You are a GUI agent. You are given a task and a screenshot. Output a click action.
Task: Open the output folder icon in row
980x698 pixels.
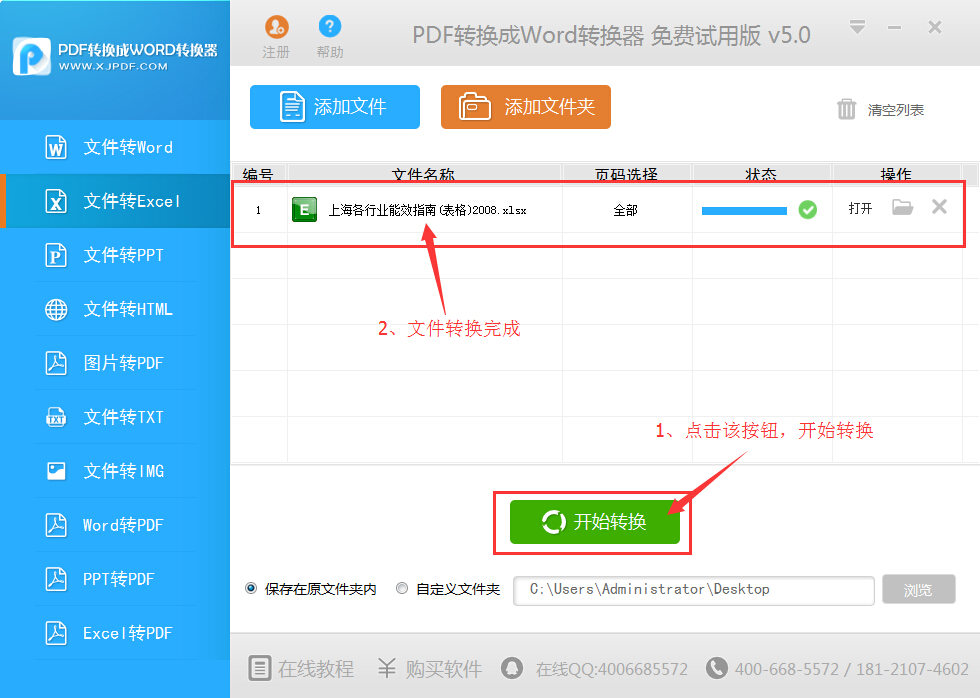coord(902,207)
